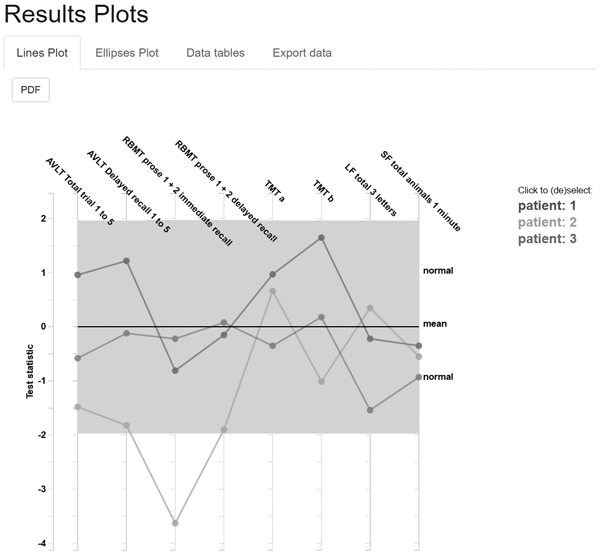Screen dimensions: 600x555
Task: Deselect patient: 2 in the legend
Action: pos(550,222)
